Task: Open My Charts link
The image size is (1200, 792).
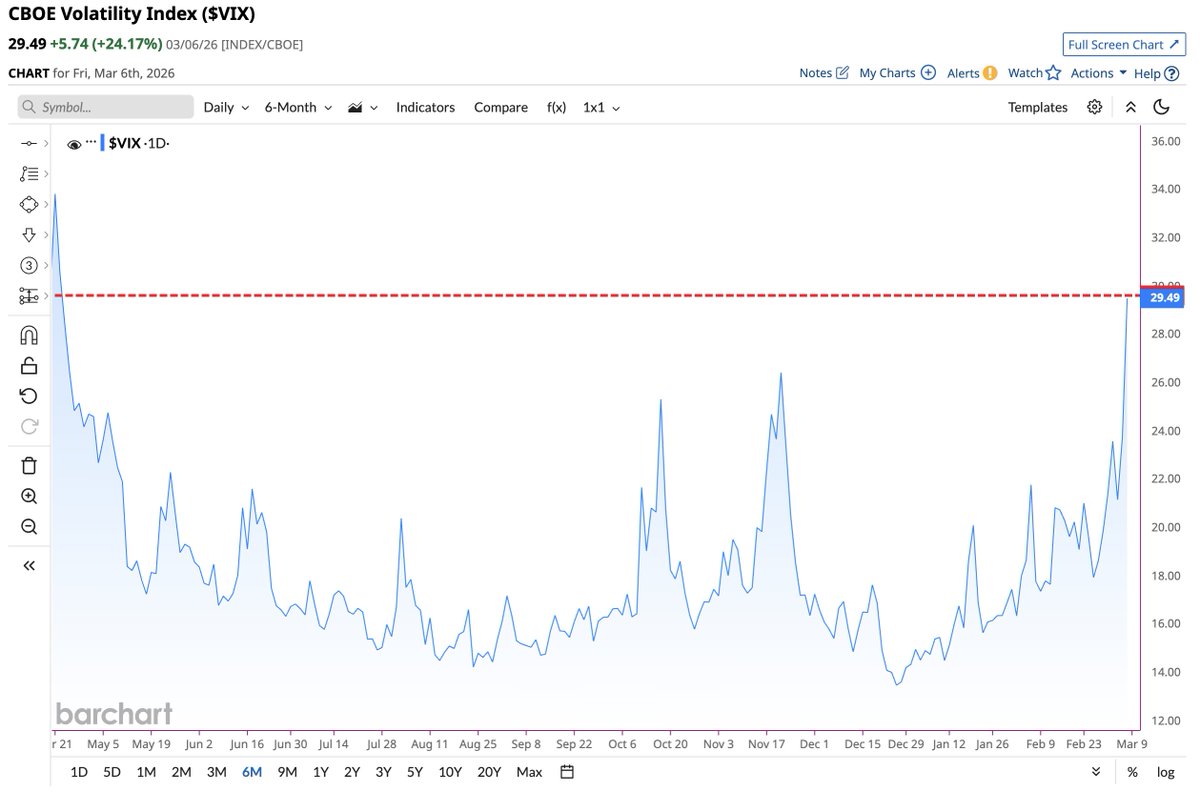Action: pyautogui.click(x=897, y=73)
